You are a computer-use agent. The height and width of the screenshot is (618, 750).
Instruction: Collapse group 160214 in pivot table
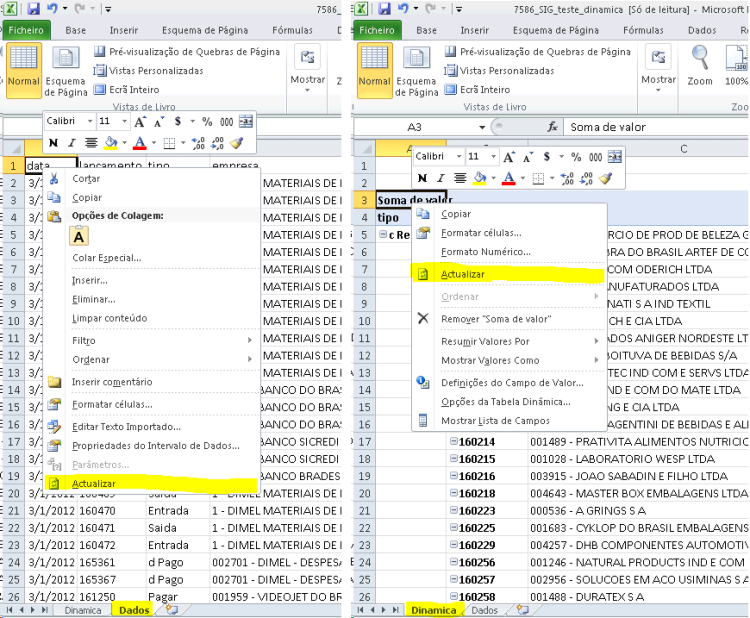click(x=453, y=441)
